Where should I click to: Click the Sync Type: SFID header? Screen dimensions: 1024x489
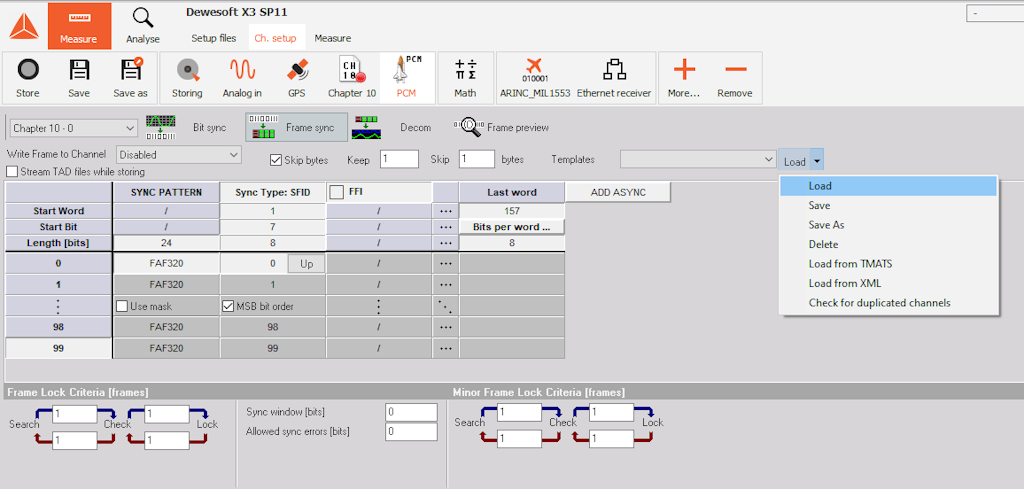[273, 192]
